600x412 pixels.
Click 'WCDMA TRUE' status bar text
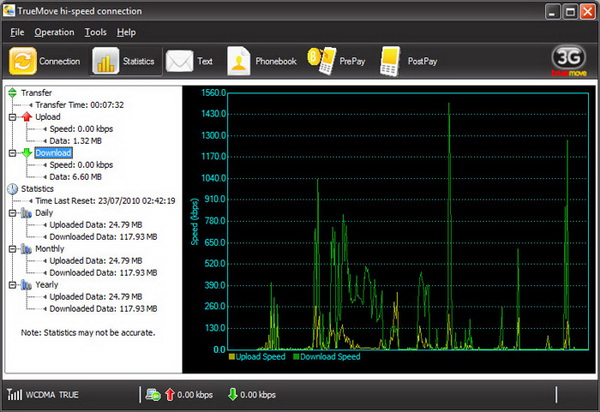[x=52, y=394]
